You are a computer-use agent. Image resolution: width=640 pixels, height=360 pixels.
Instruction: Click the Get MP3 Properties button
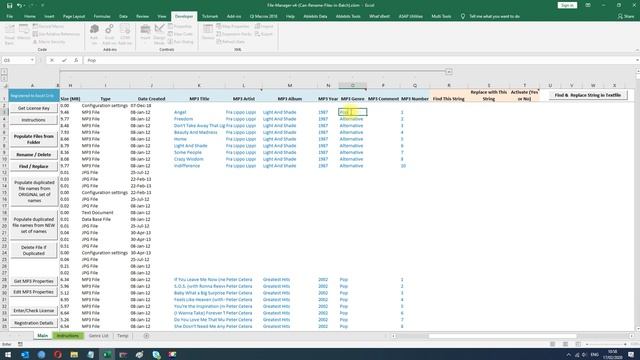[33, 281]
